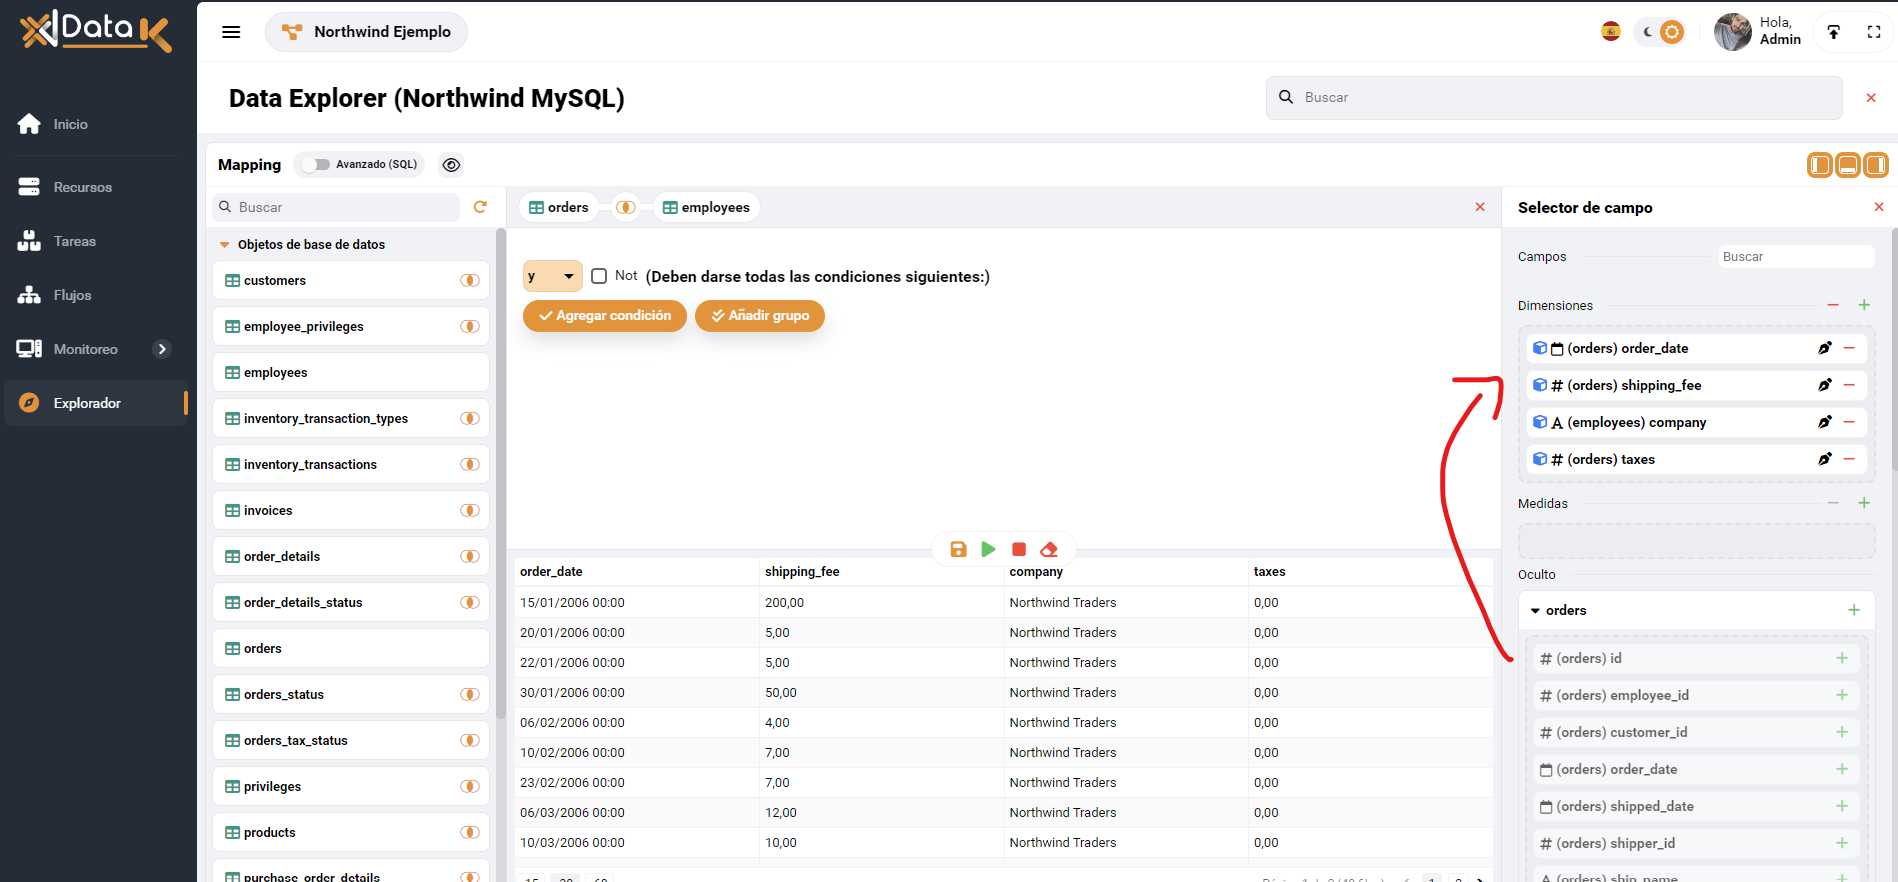The width and height of the screenshot is (1898, 882).
Task: Toggle Avanzado (SQL) mode switch
Action: 316,165
